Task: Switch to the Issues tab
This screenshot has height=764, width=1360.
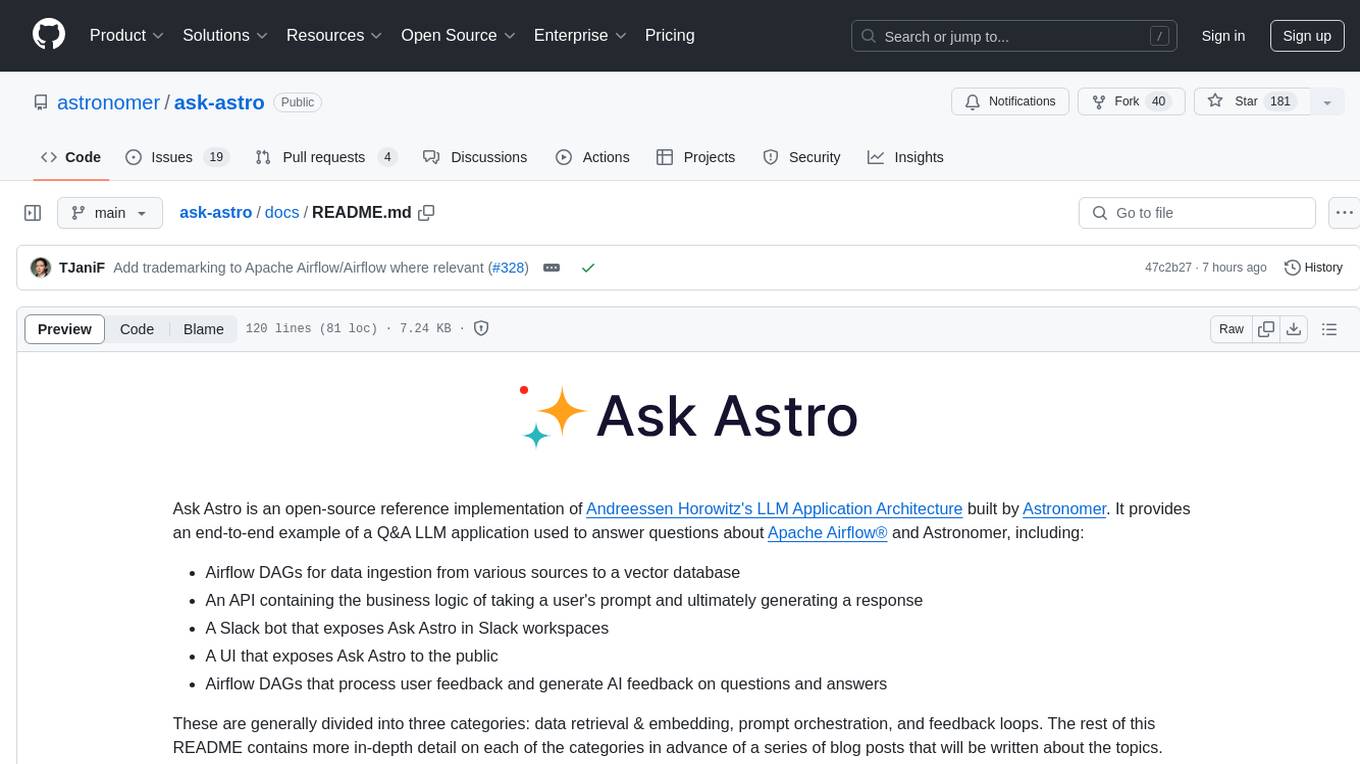Action: click(x=177, y=157)
